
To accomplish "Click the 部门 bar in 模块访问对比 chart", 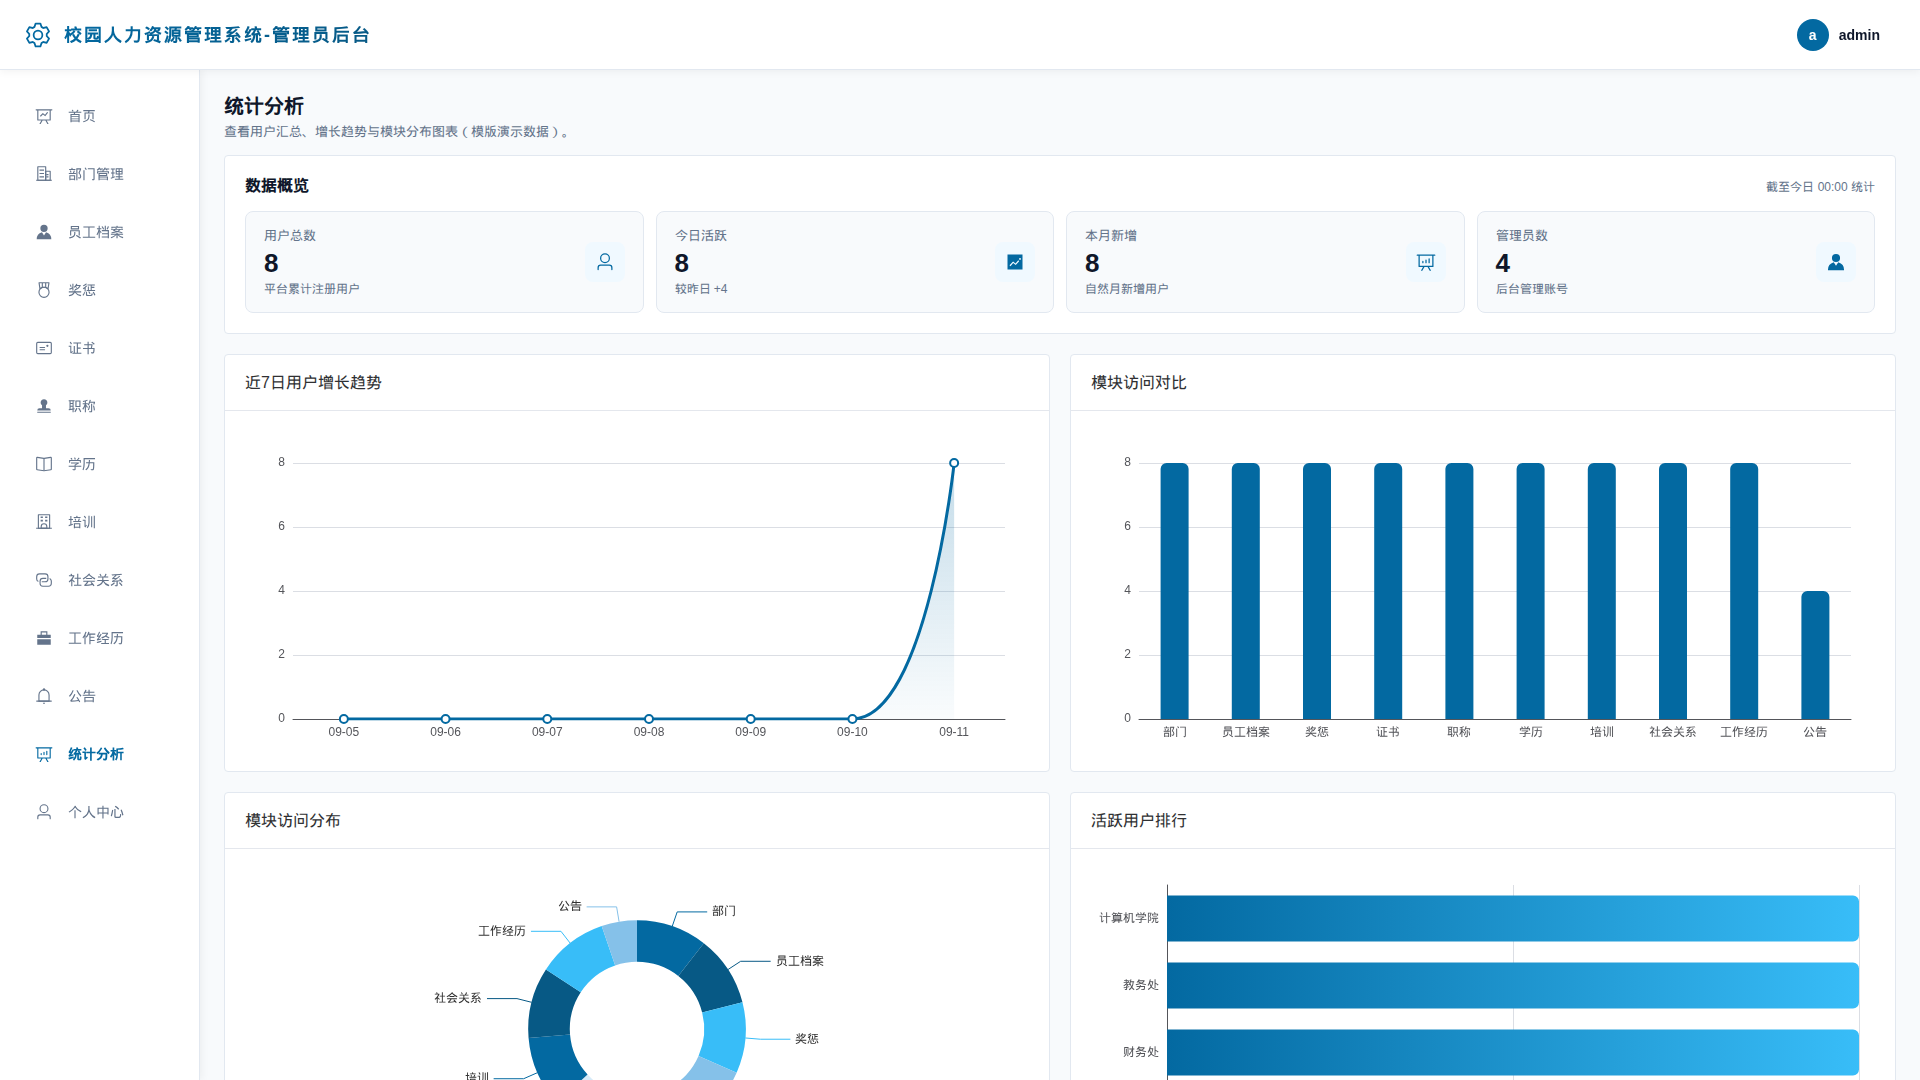I will click(1175, 591).
